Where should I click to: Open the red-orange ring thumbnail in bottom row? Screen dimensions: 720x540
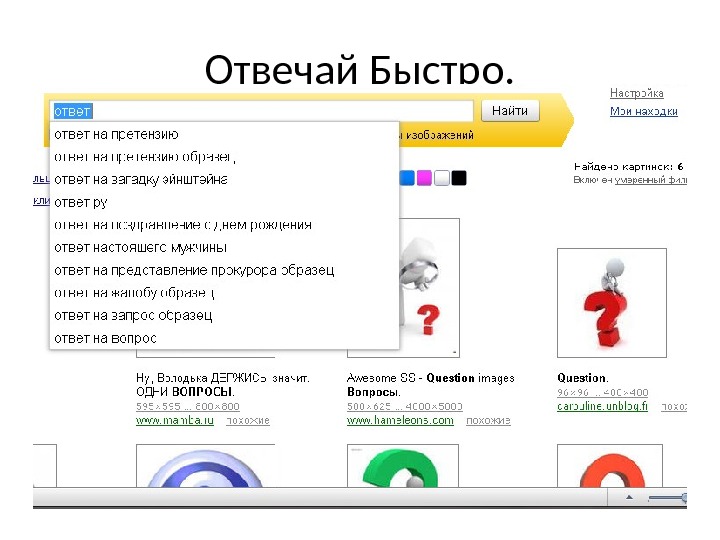[x=610, y=466]
